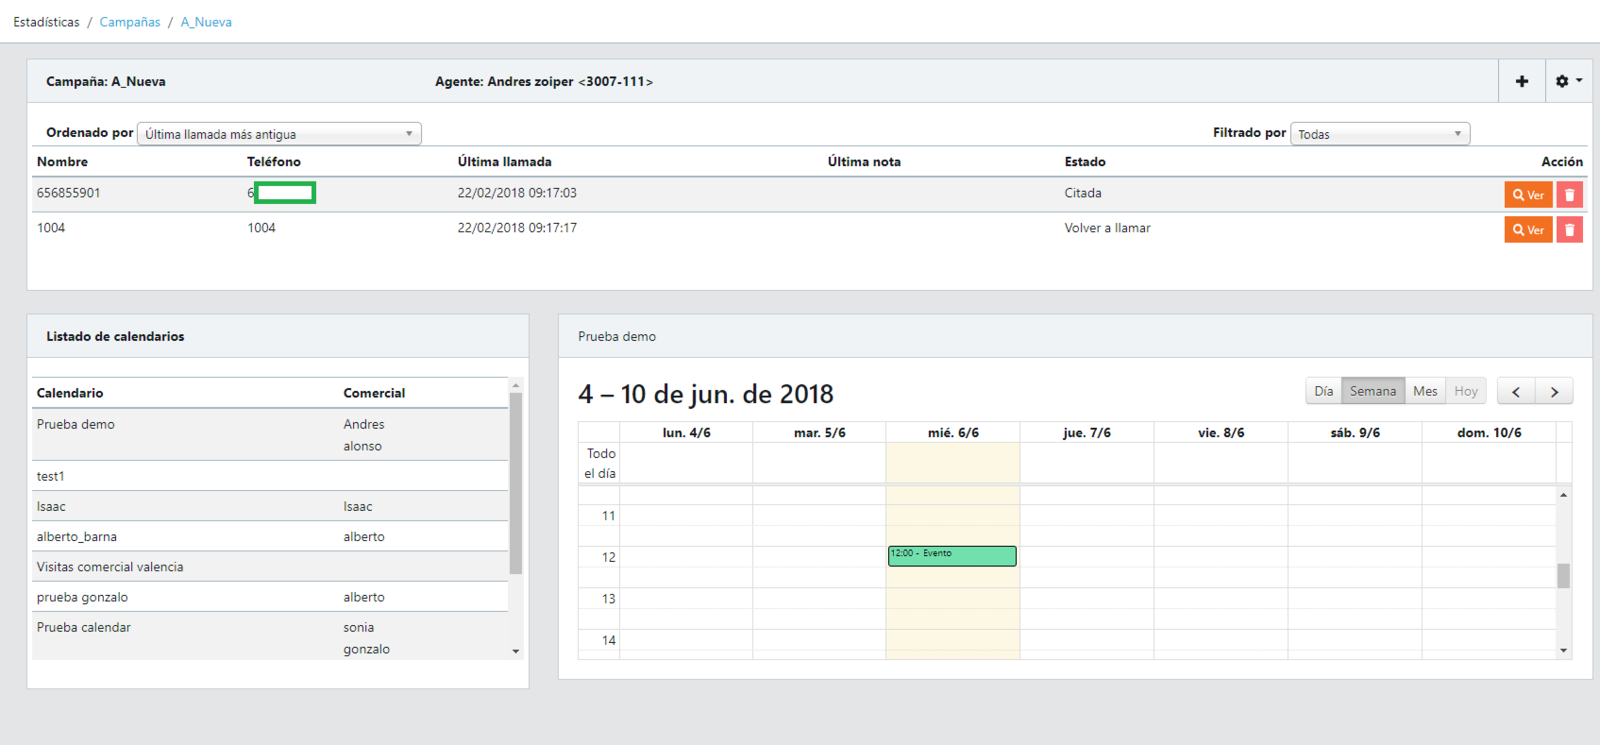Switch calendar to Día view

[x=1323, y=391]
